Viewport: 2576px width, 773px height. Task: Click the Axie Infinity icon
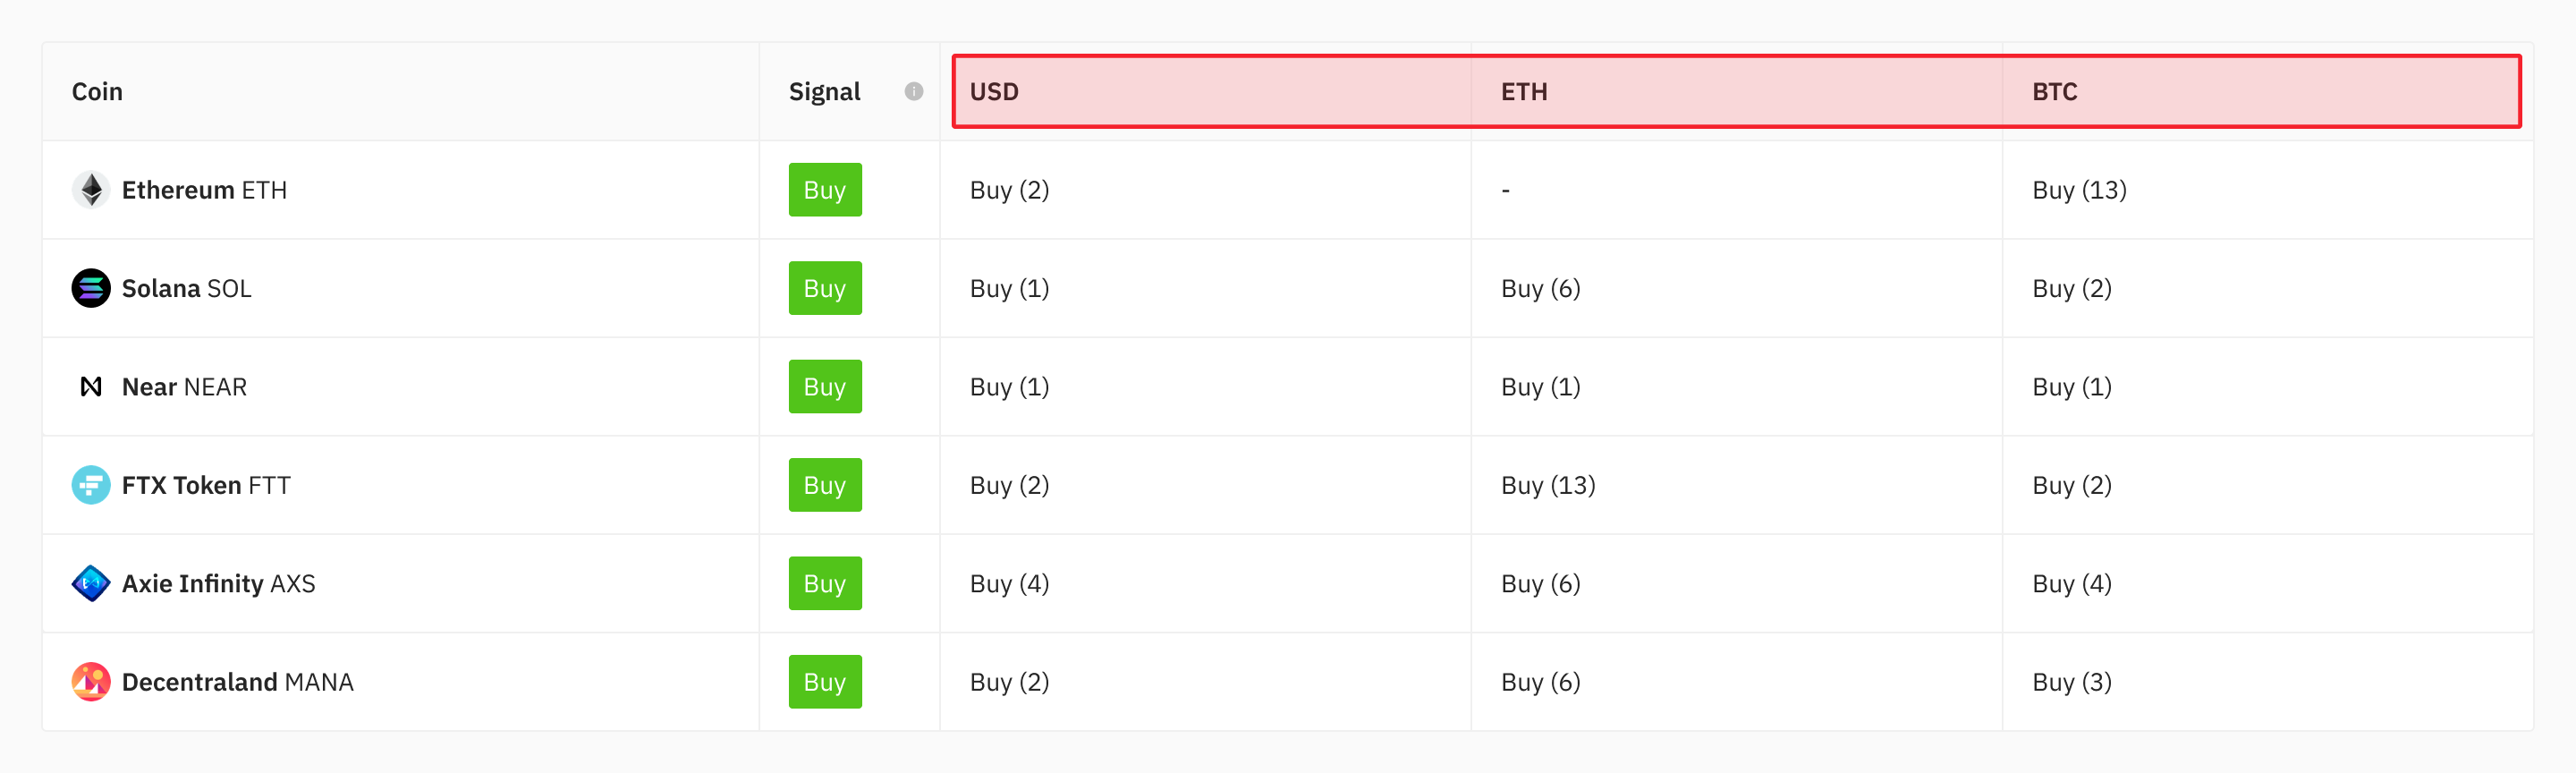pyautogui.click(x=90, y=583)
